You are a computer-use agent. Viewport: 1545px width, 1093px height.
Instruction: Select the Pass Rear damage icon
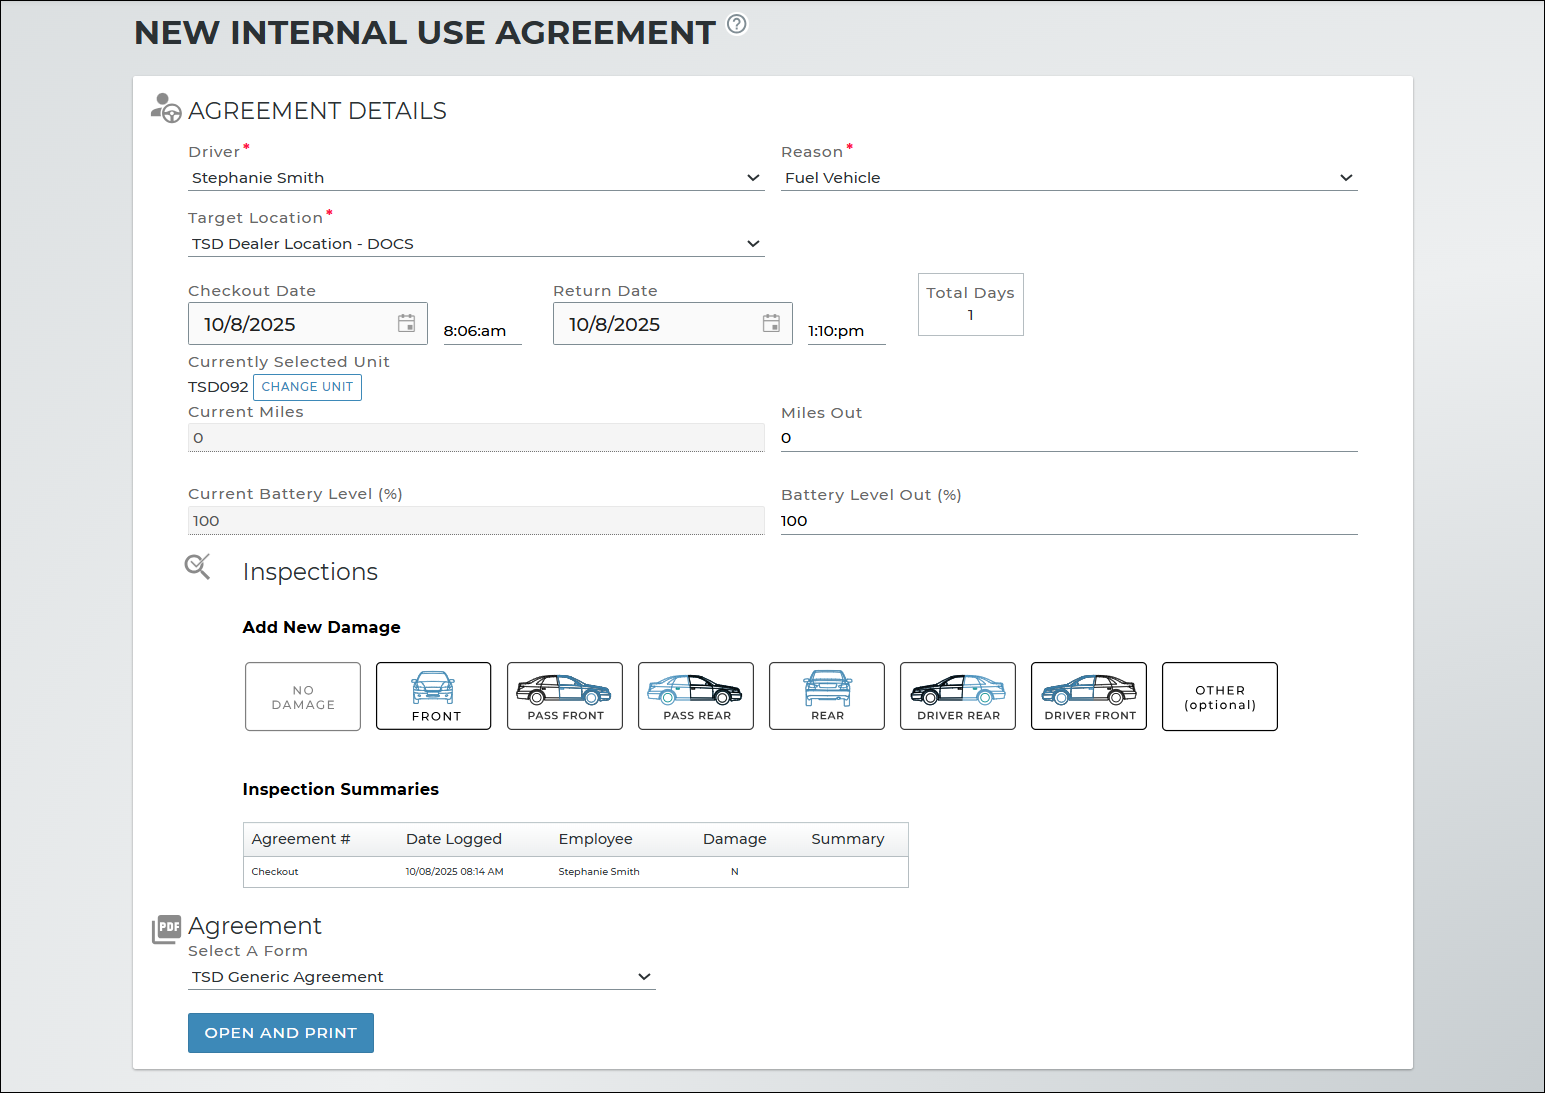click(695, 696)
